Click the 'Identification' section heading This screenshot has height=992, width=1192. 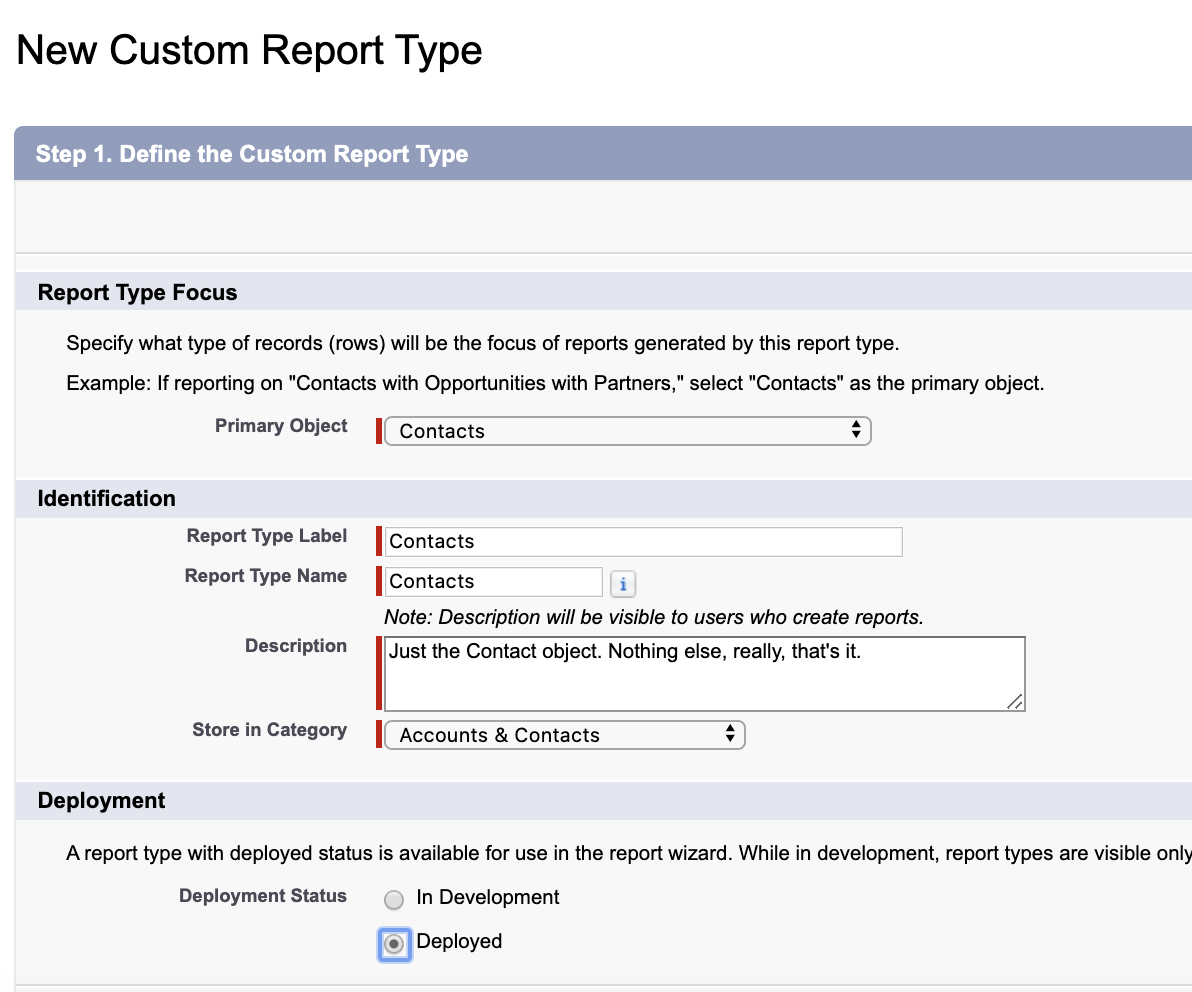(x=106, y=499)
